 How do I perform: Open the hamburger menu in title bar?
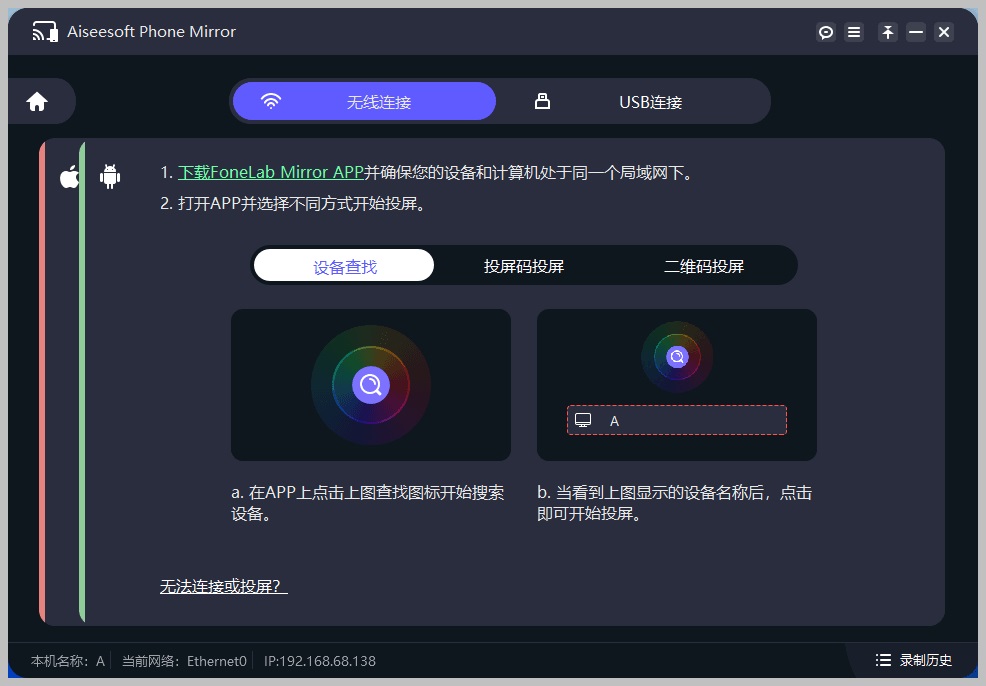pos(854,32)
